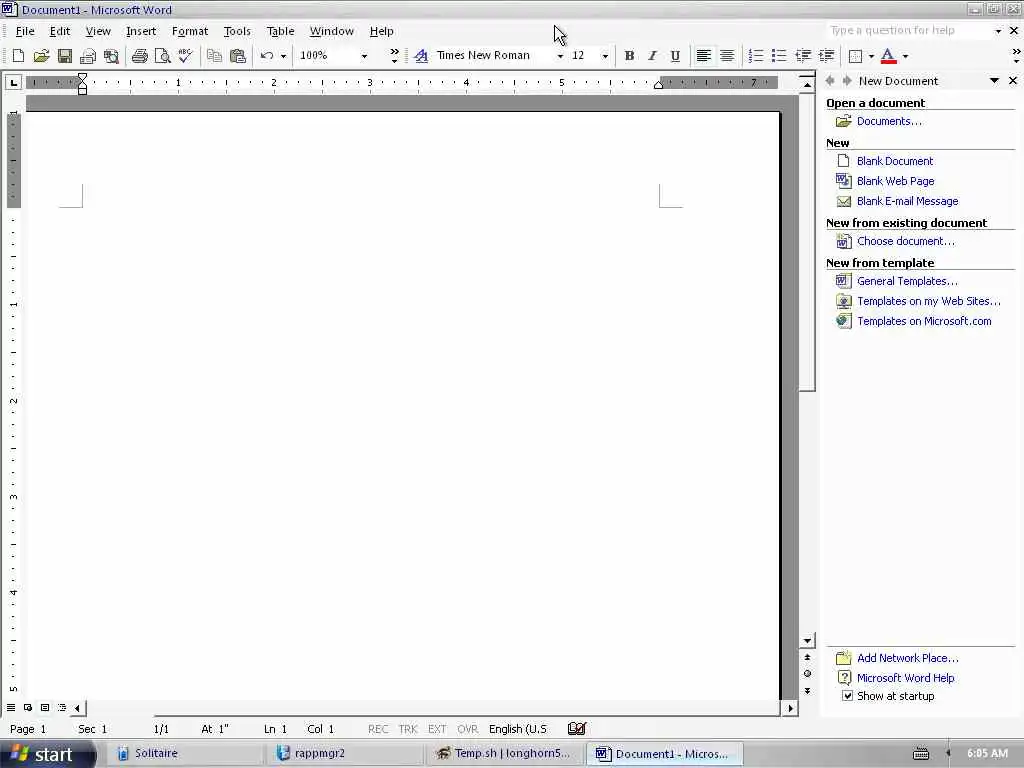Open the Table menu

point(280,31)
